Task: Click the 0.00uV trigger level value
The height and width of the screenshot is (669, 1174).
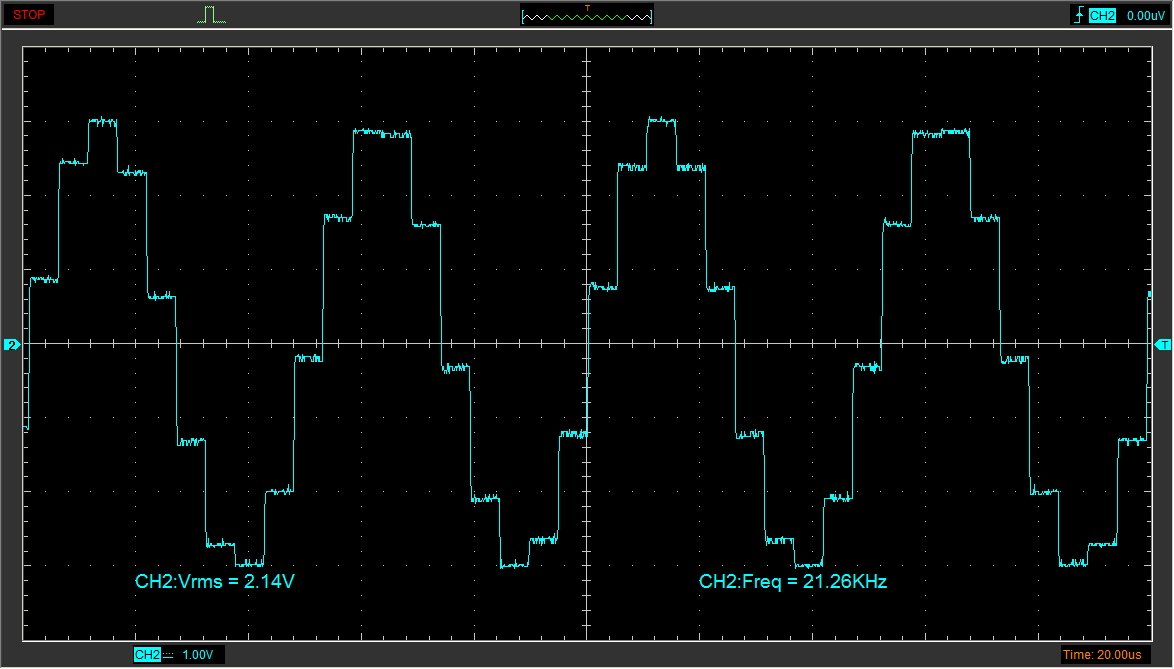Action: [x=1146, y=16]
